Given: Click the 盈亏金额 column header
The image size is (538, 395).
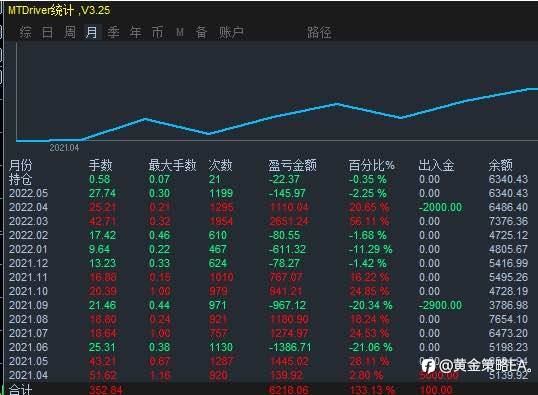Looking at the screenshot, I should click(292, 165).
